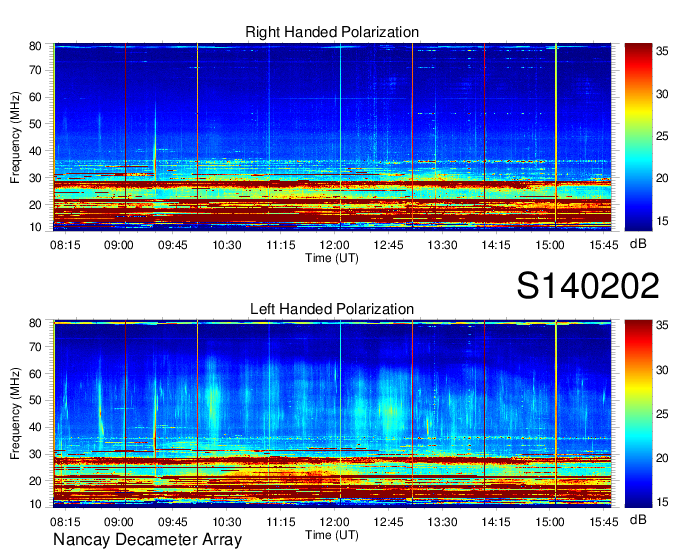Viewport: 680px width, 552px height.
Task: Select the 15 label on Right Handed colorbar
Action: [x=662, y=222]
